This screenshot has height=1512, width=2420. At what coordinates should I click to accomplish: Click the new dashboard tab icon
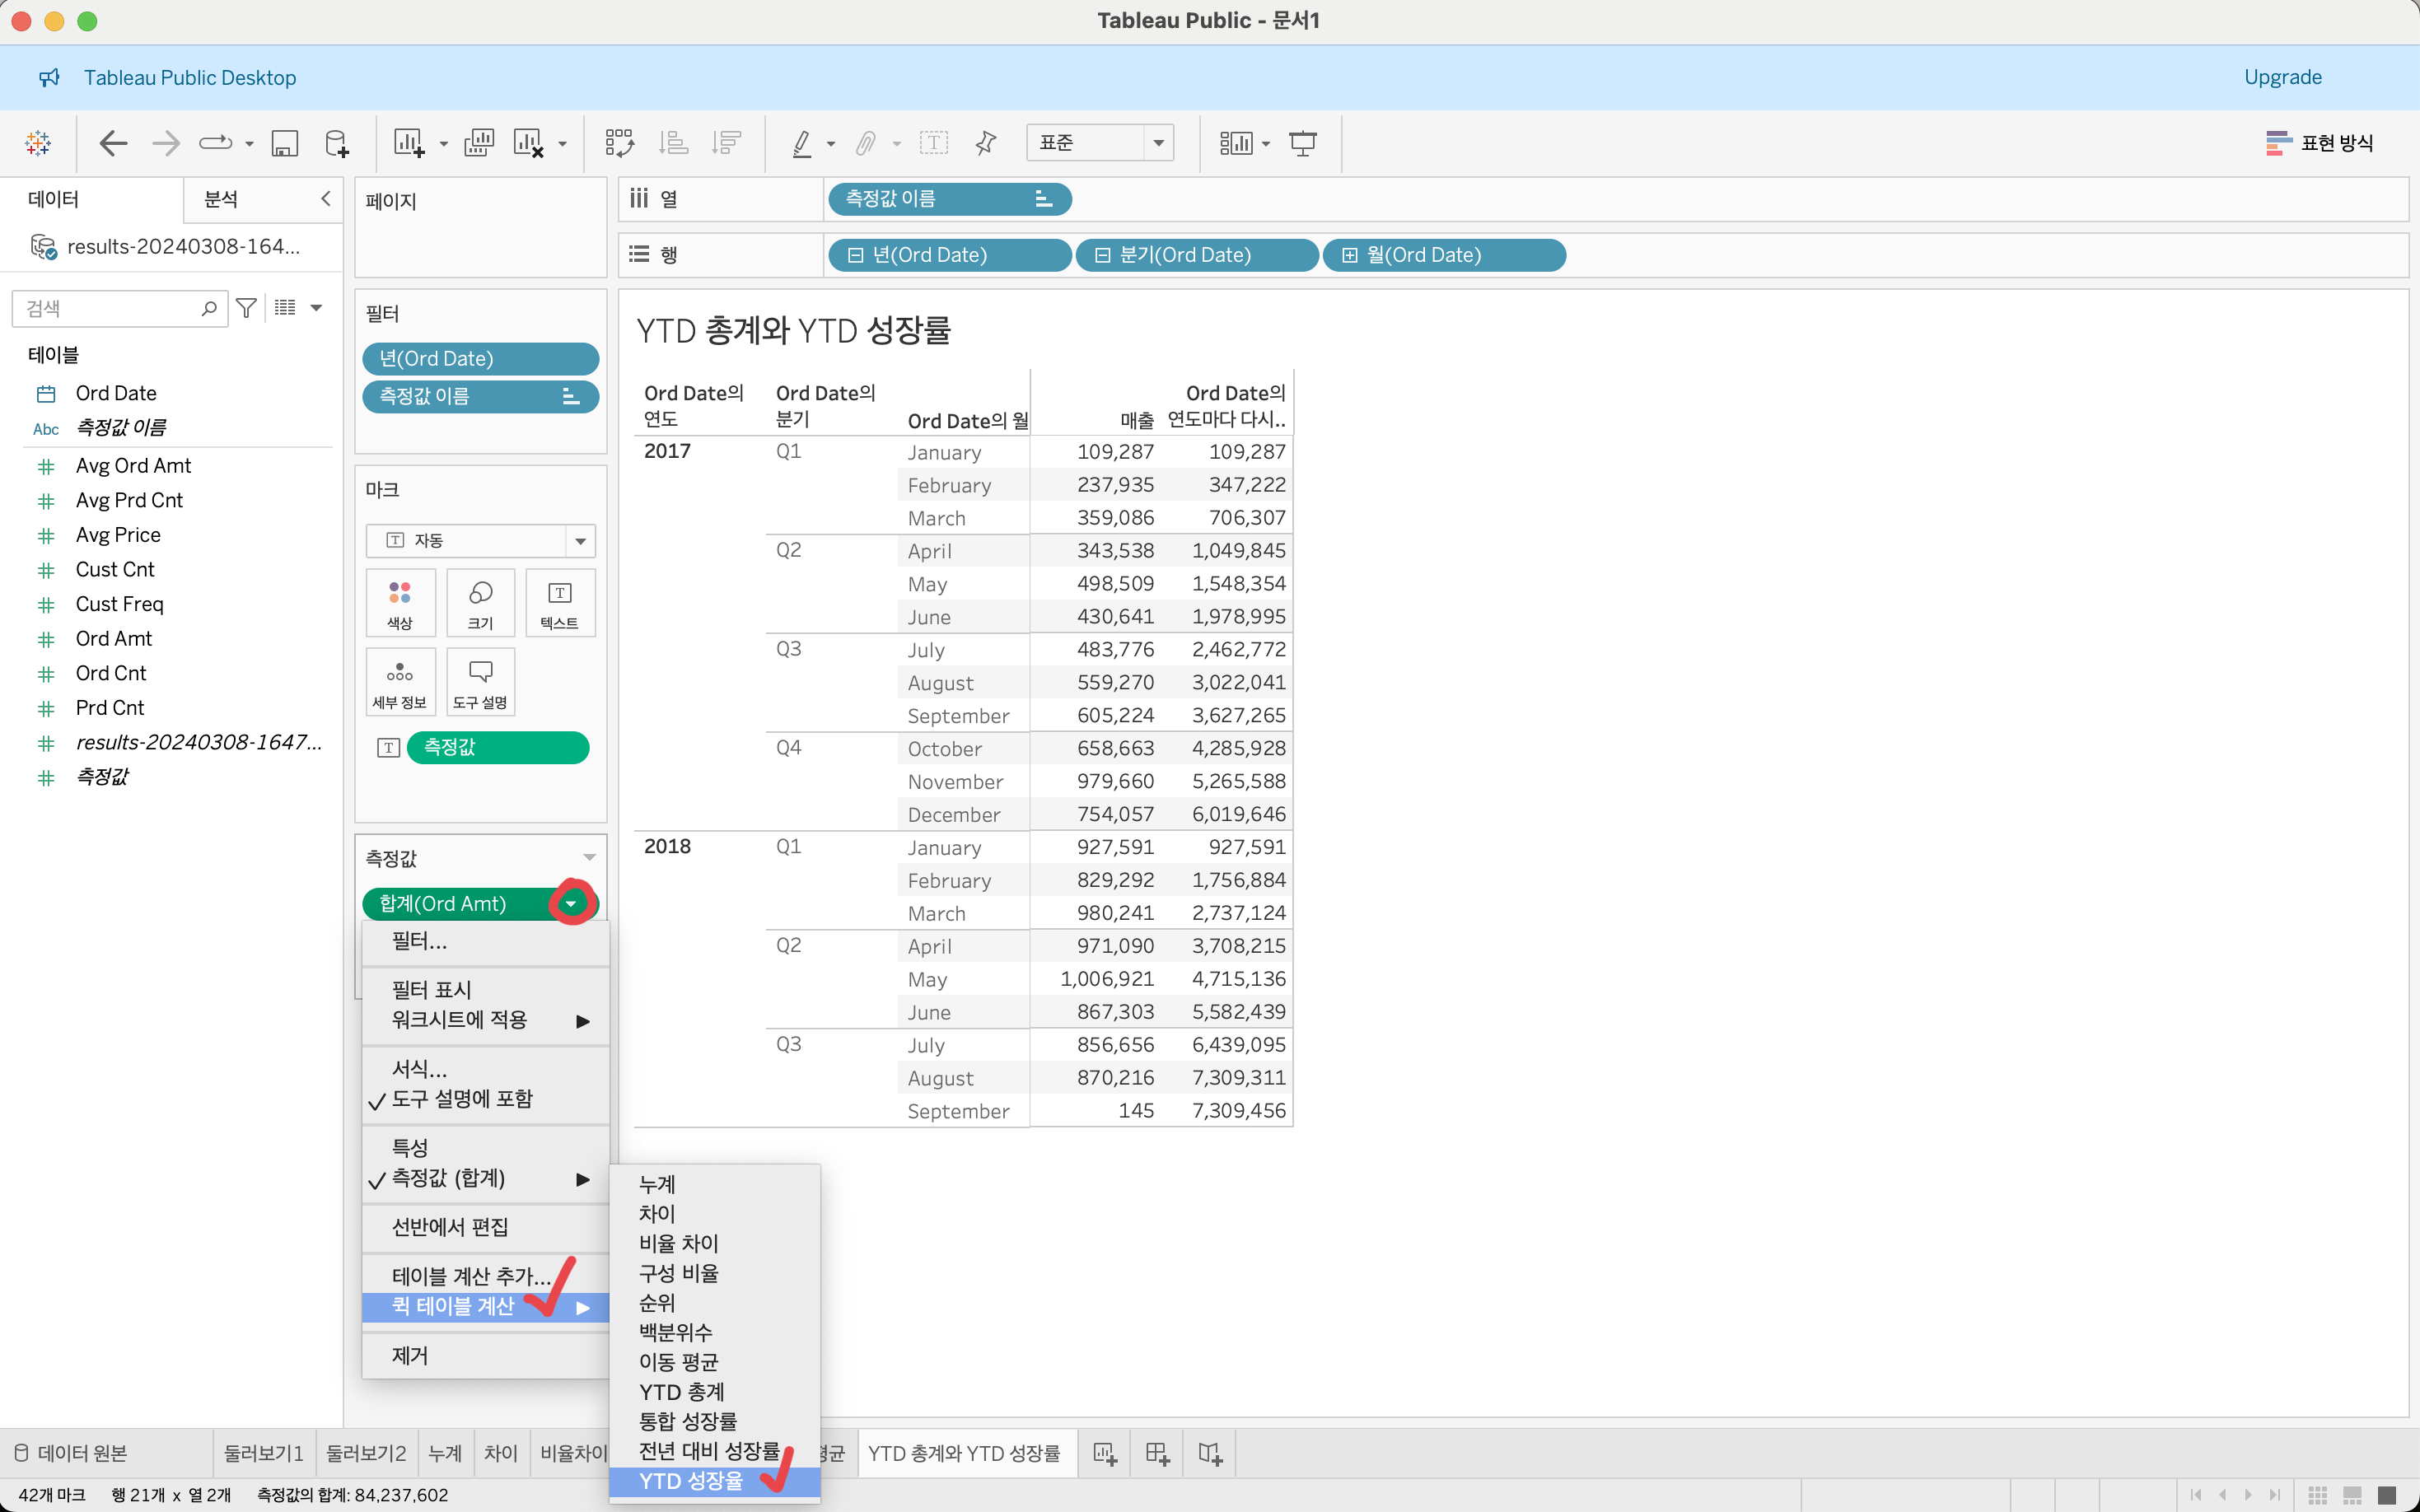point(1157,1453)
